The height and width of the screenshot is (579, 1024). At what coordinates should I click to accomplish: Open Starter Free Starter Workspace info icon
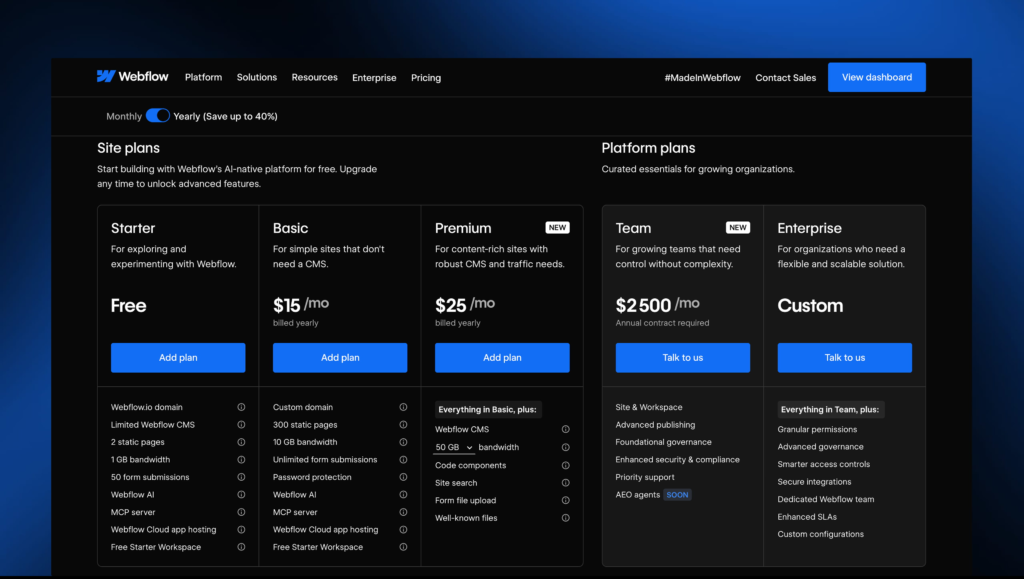pyautogui.click(x=241, y=547)
